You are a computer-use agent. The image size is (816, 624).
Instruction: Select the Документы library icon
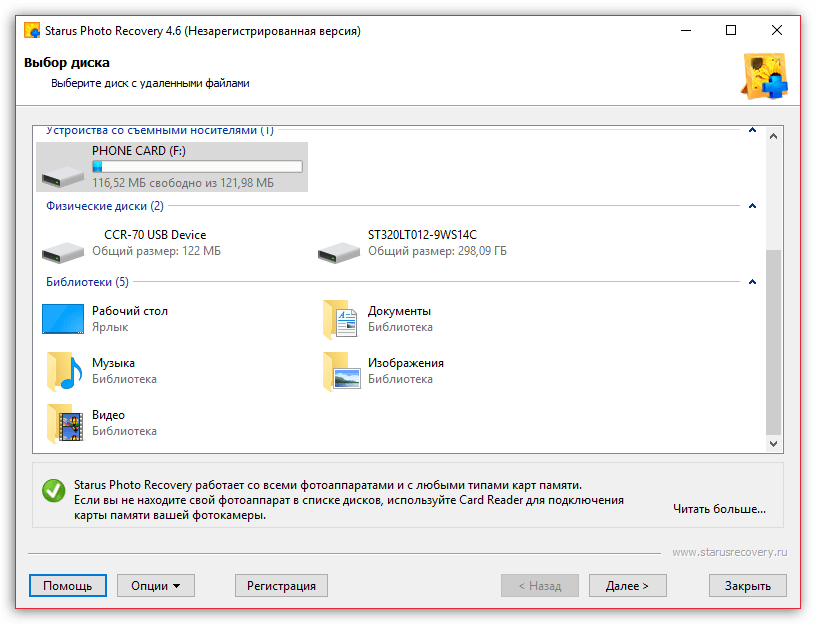[341, 319]
